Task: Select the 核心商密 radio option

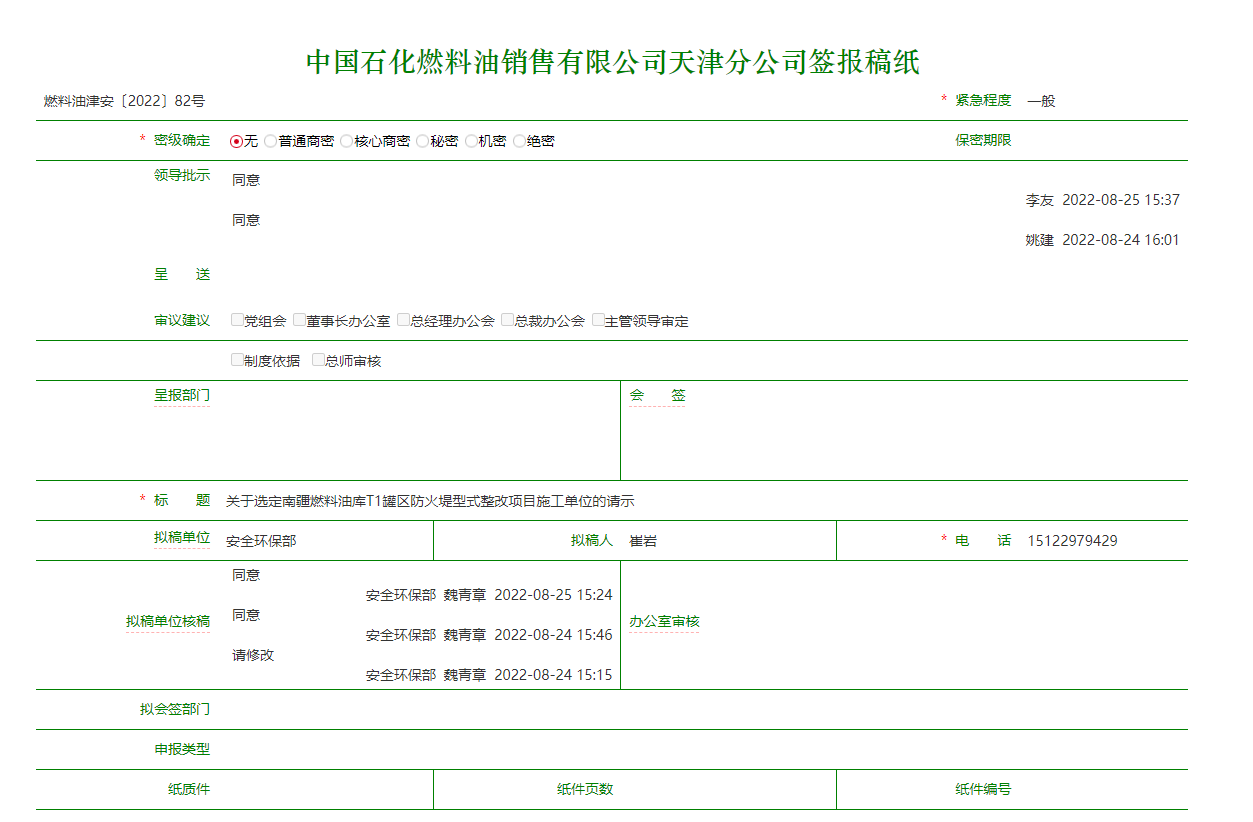Action: (x=347, y=141)
